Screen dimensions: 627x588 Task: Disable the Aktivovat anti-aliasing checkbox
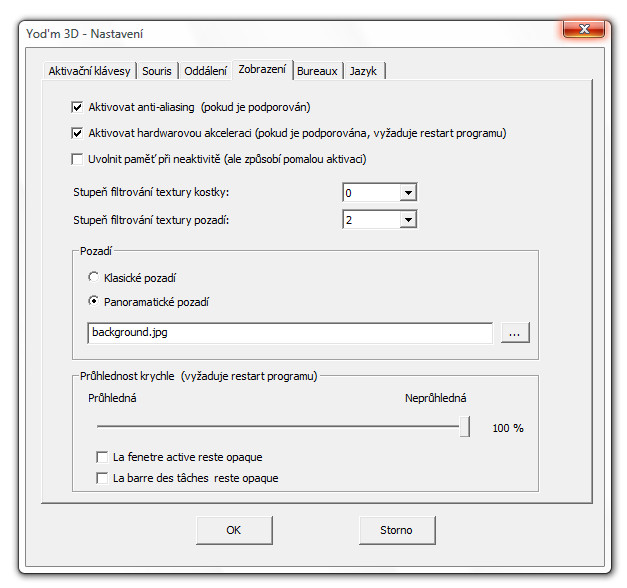point(77,107)
